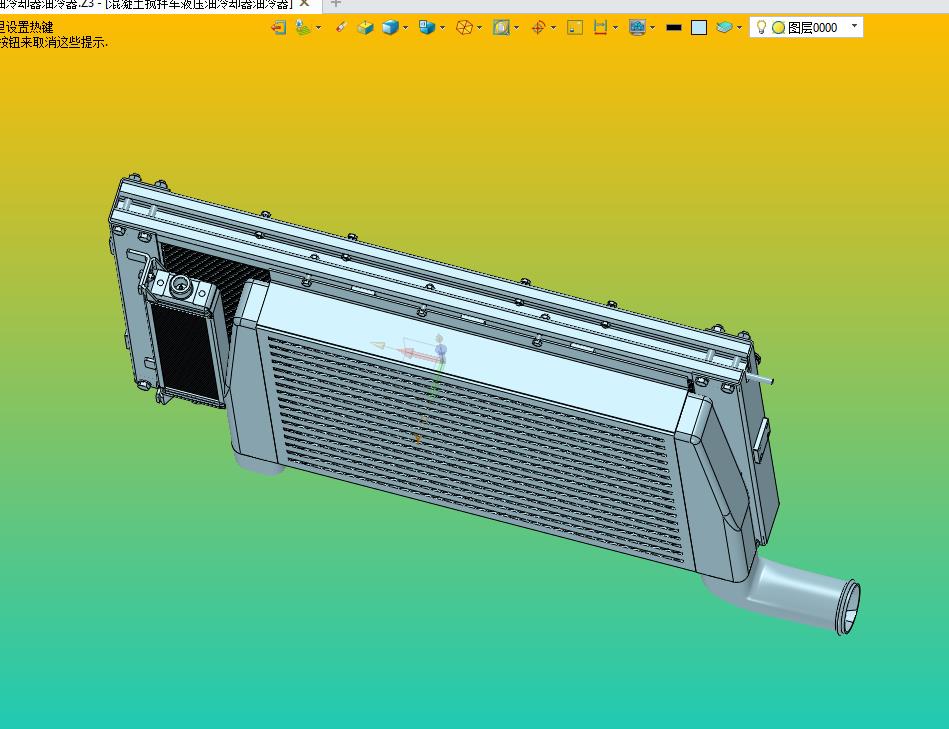Image resolution: width=949 pixels, height=729 pixels.
Task: Select the oil cooler document tab title
Action: (146, 4)
